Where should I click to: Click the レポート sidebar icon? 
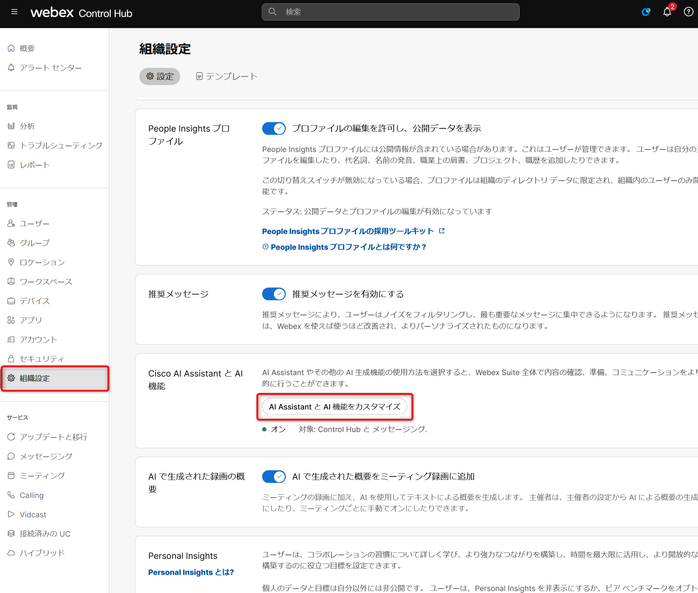point(11,165)
